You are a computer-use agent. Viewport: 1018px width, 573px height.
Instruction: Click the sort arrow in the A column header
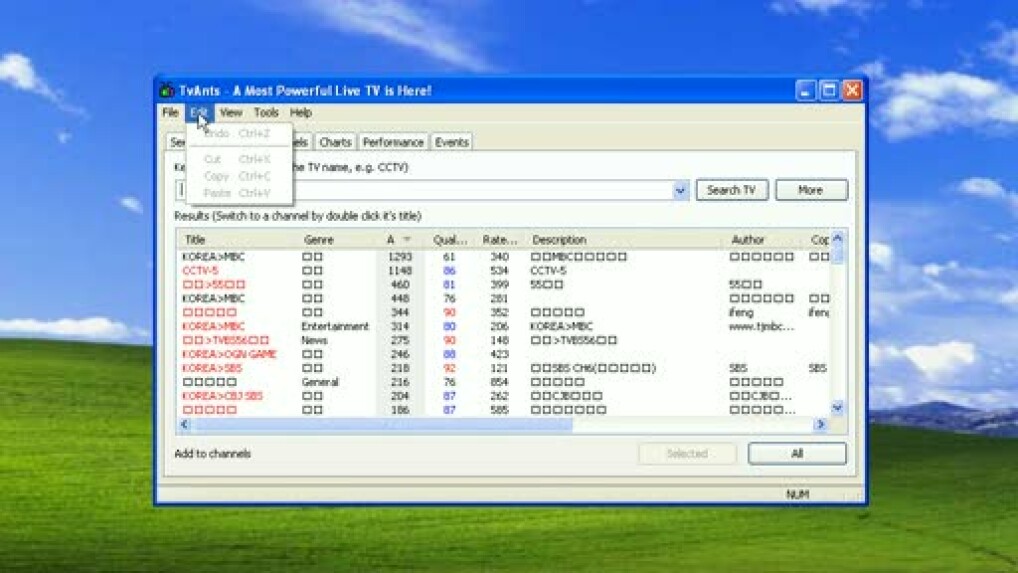[x=406, y=240]
